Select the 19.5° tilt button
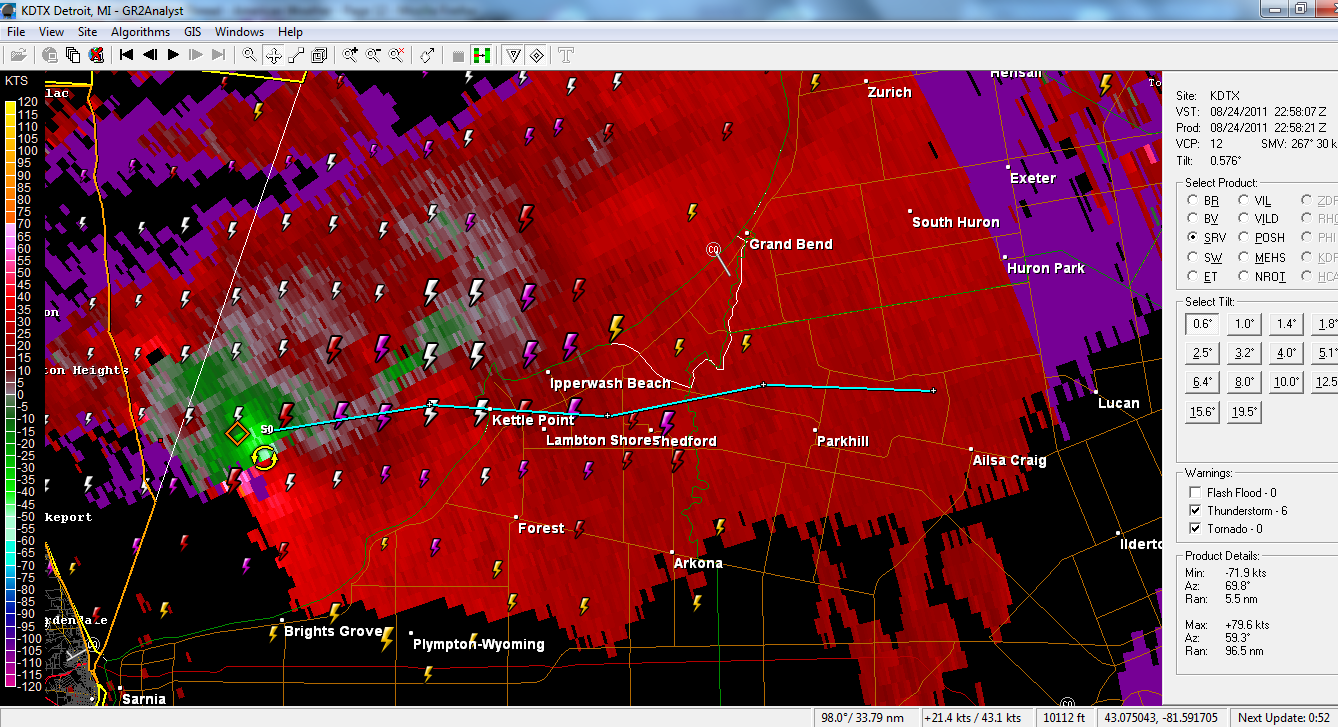Viewport: 1338px width, 727px height. point(1245,411)
